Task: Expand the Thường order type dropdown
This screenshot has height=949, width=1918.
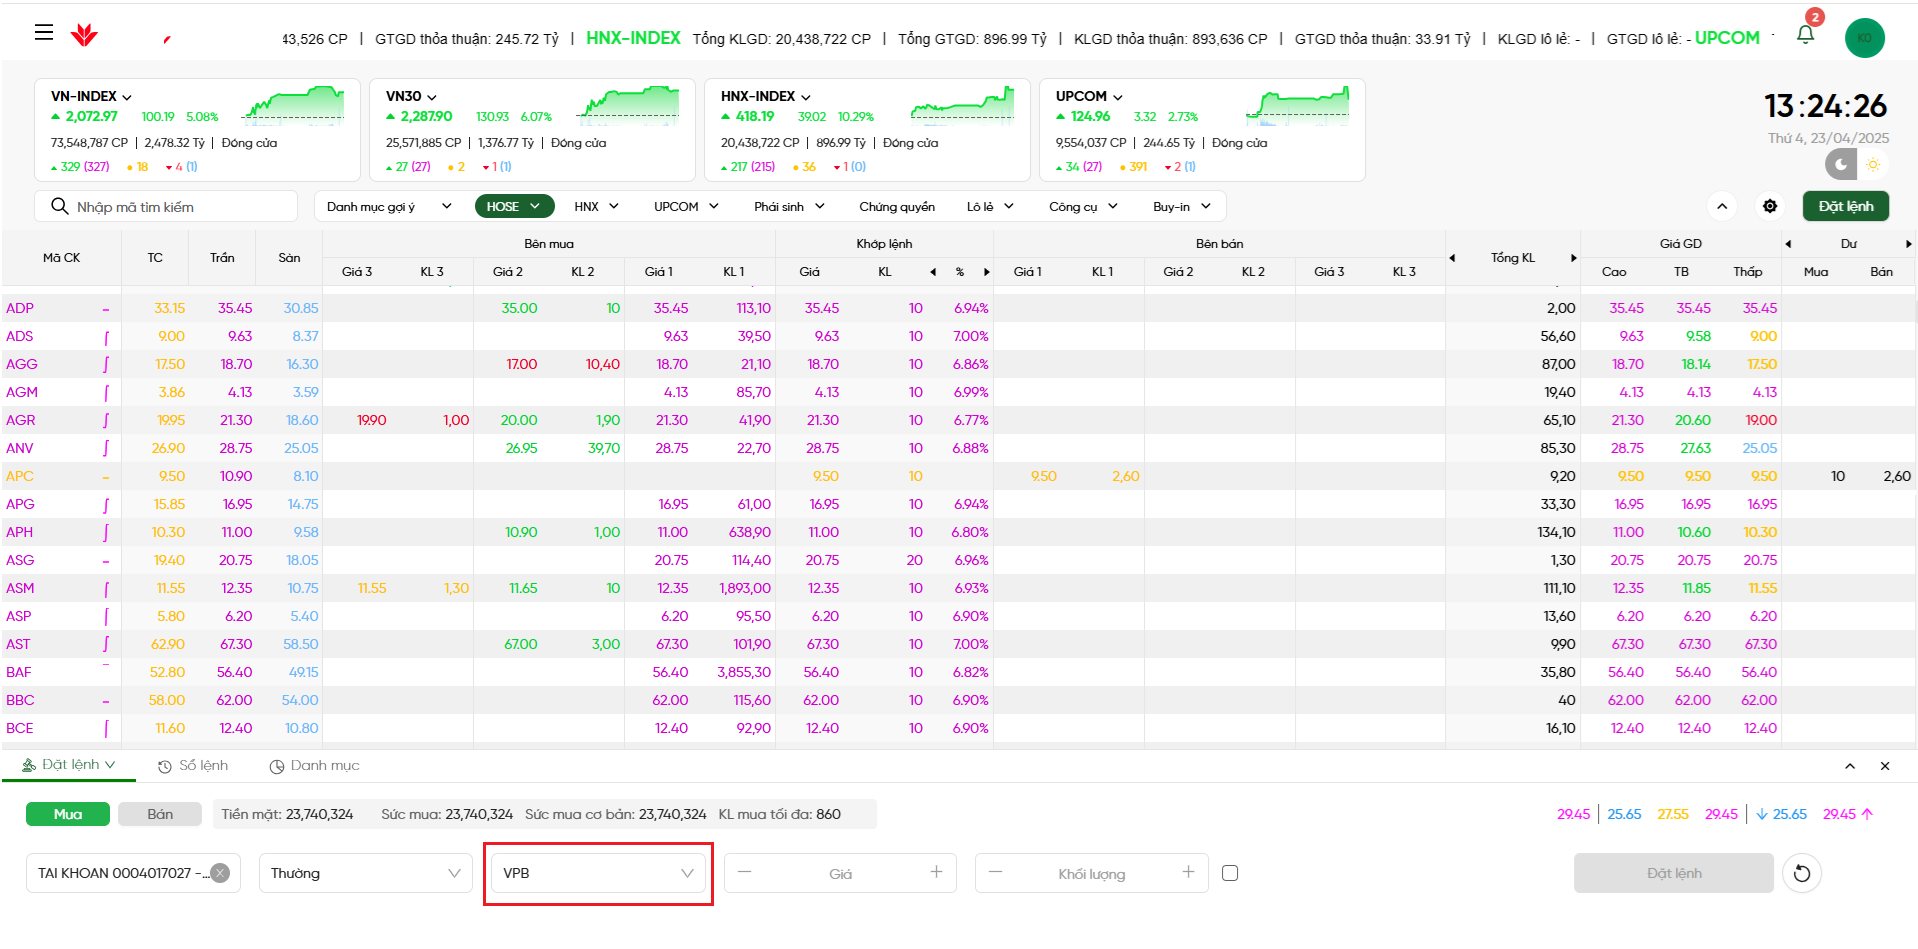Action: tap(365, 873)
